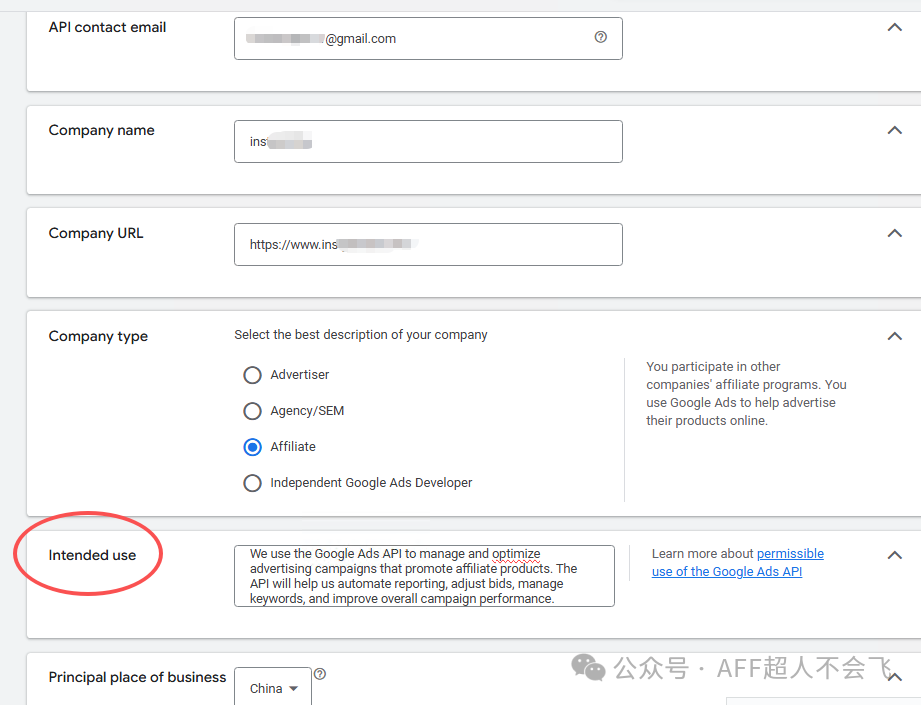The width and height of the screenshot is (921, 705).
Task: Collapse the Intended use section
Action: pyautogui.click(x=895, y=555)
